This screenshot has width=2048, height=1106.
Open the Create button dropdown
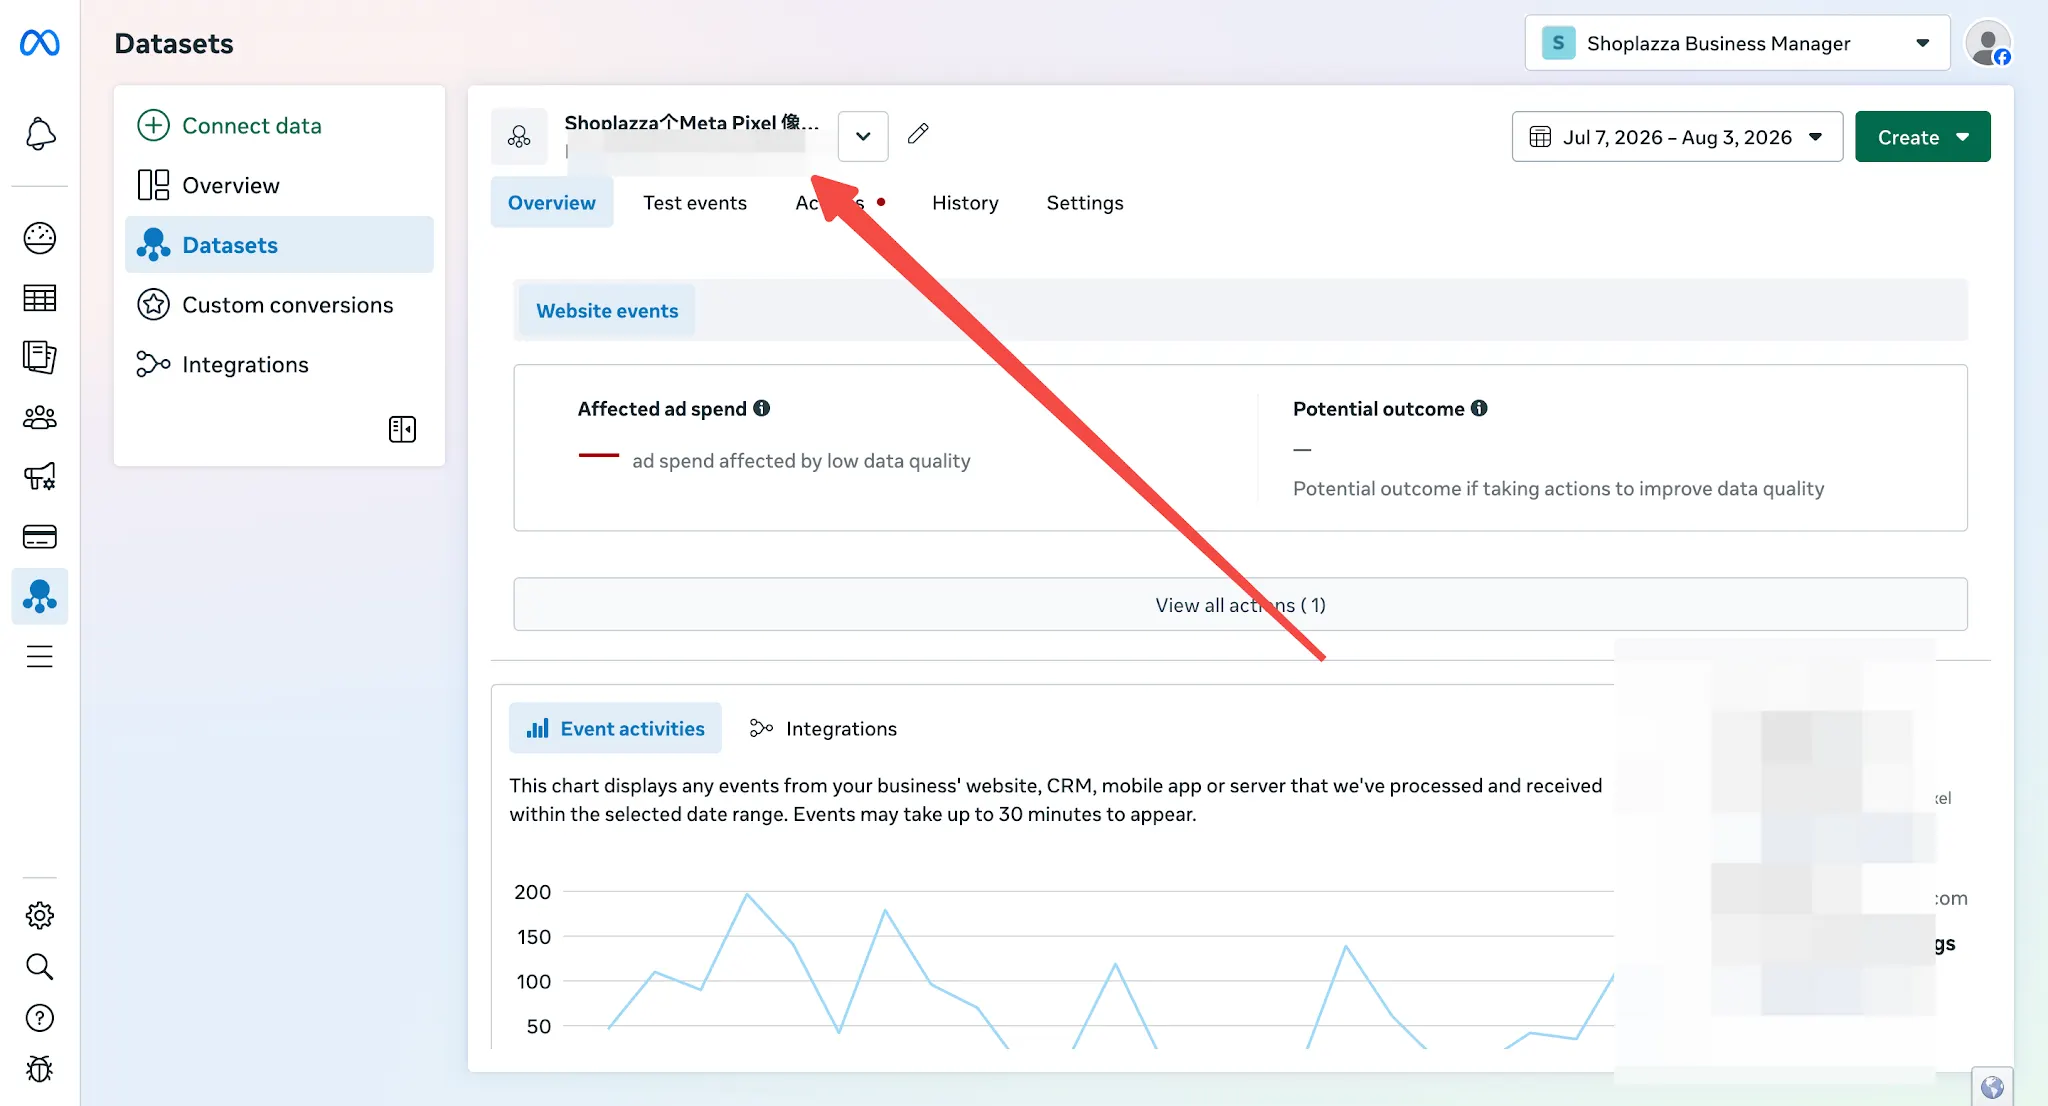point(1922,137)
